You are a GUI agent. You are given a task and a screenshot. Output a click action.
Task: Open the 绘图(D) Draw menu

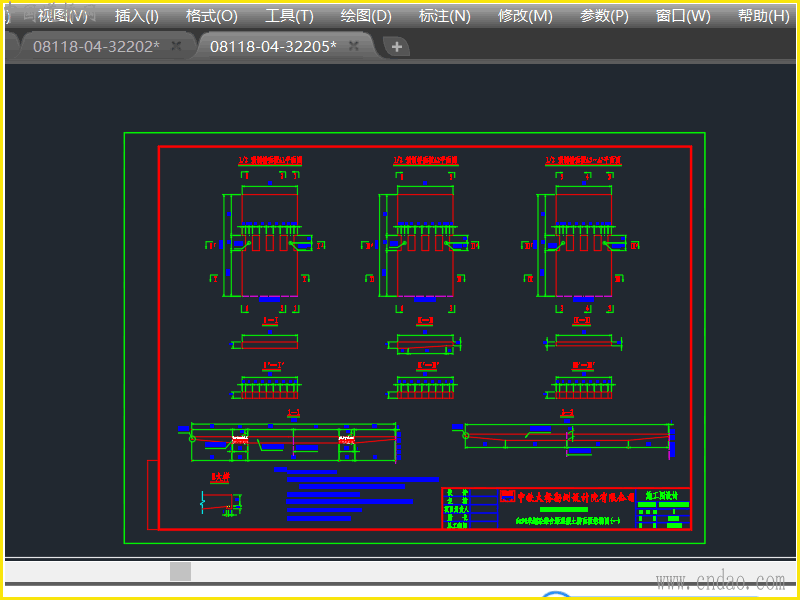click(366, 16)
